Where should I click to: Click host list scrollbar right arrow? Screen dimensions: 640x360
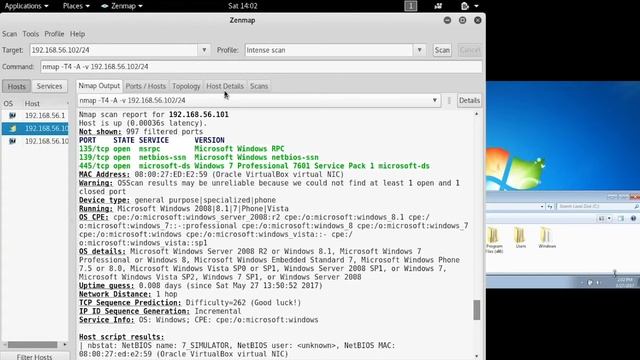65,345
